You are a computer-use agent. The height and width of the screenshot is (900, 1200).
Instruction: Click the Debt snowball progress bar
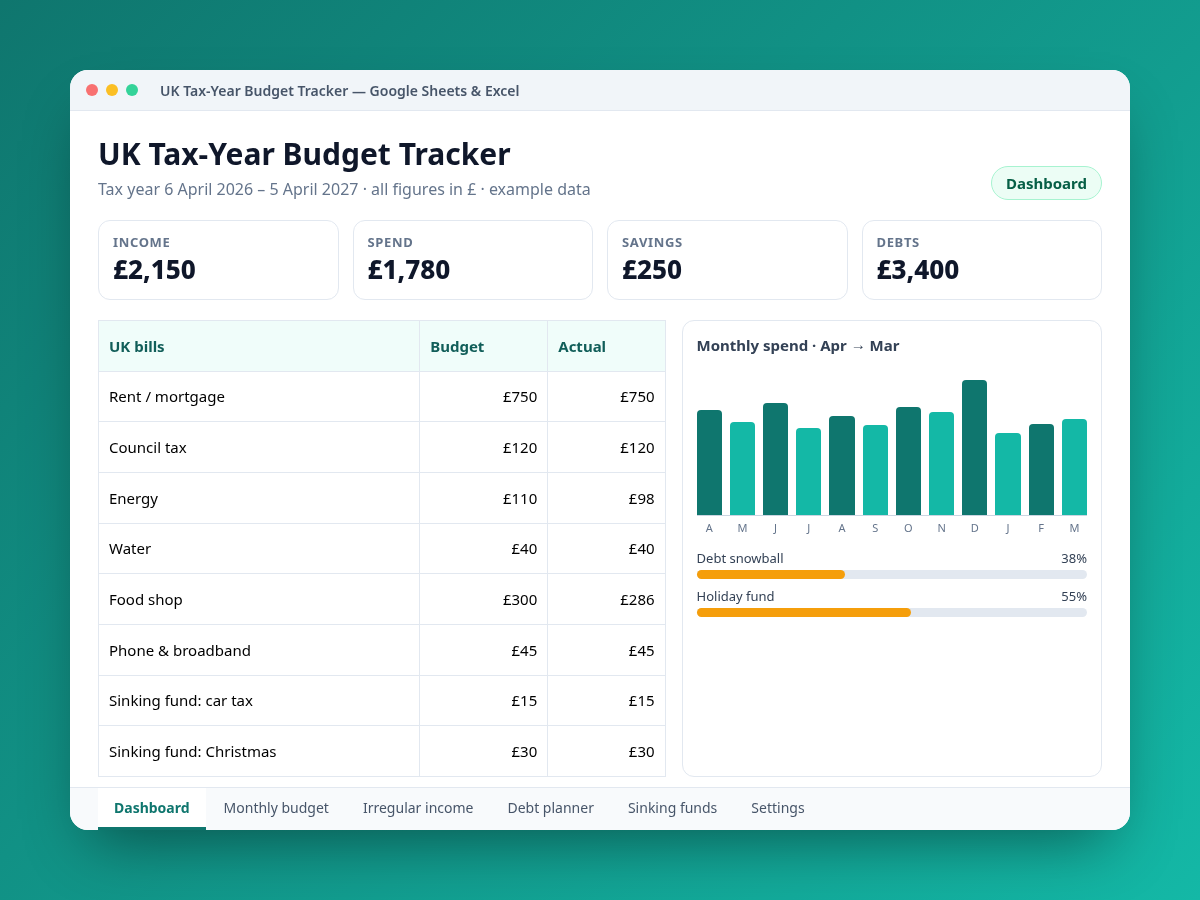point(891,574)
